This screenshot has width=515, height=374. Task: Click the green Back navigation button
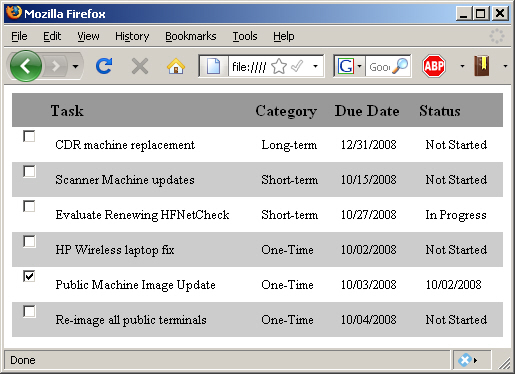click(x=26, y=66)
